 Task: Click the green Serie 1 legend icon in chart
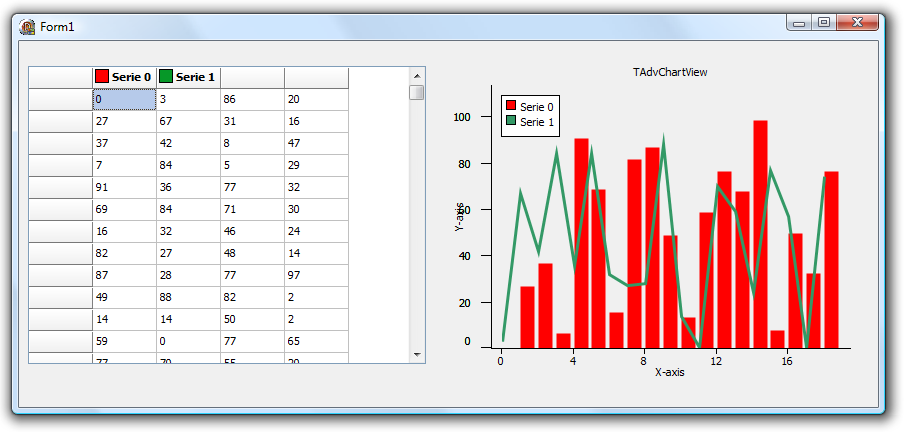(x=511, y=121)
